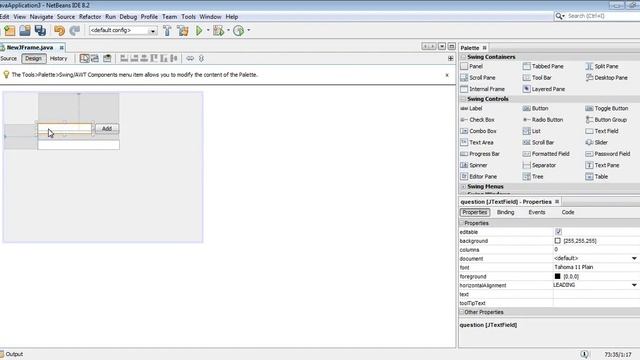640x360 pixels.
Task: Click the third alignment icon in designer toolbar
Action: 144,58
